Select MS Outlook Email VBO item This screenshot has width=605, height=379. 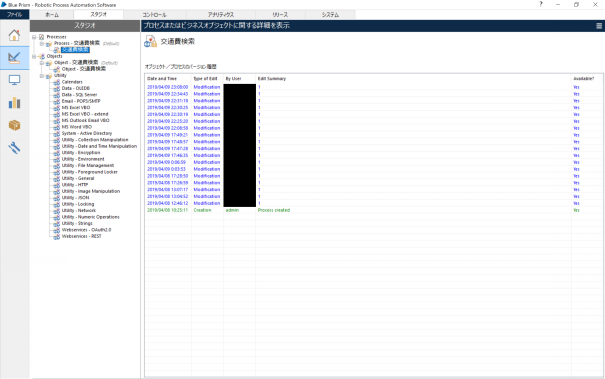[86, 120]
